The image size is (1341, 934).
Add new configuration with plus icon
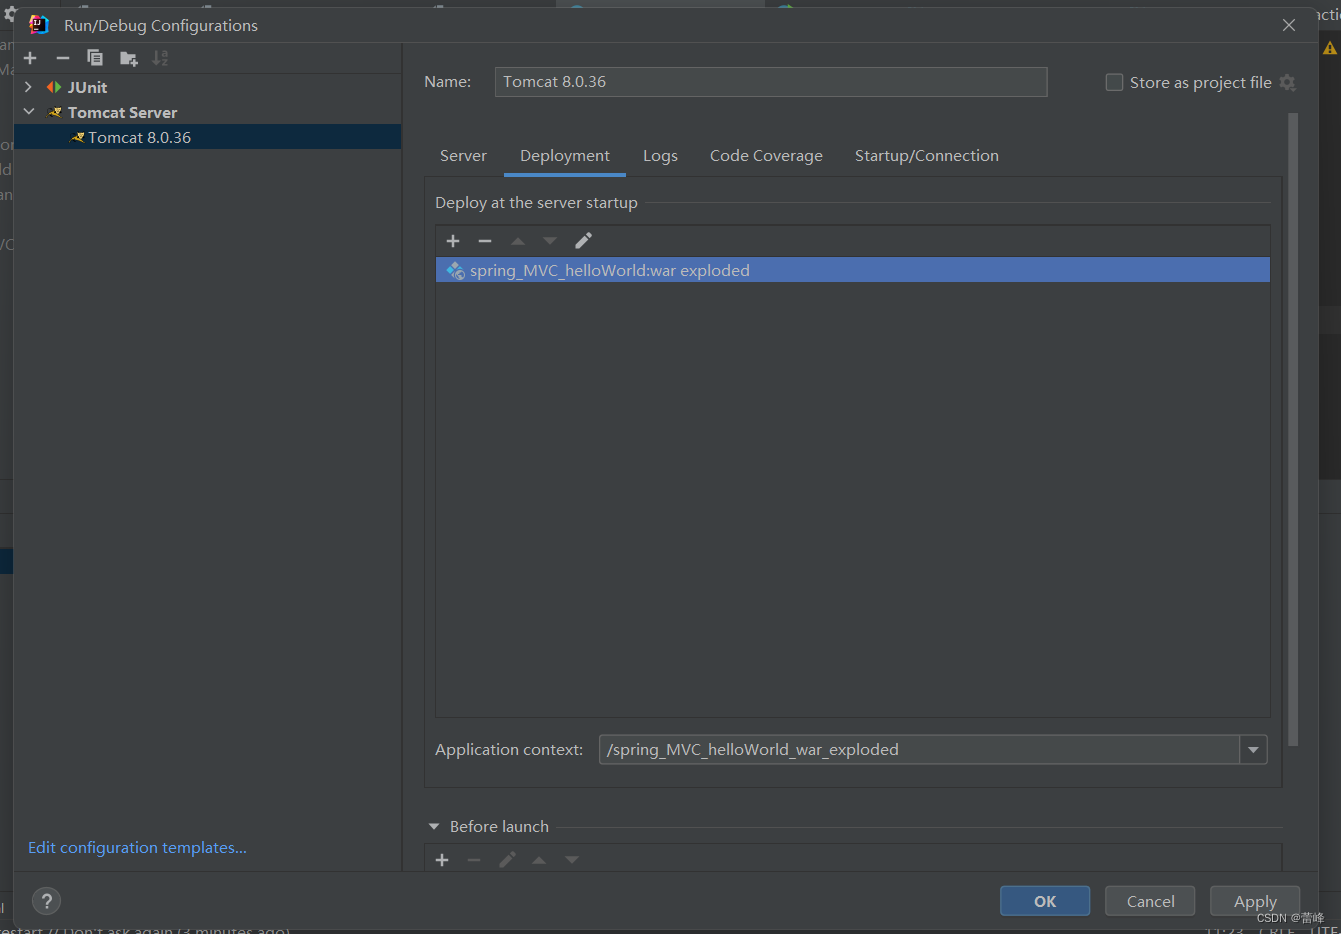pyautogui.click(x=30, y=58)
